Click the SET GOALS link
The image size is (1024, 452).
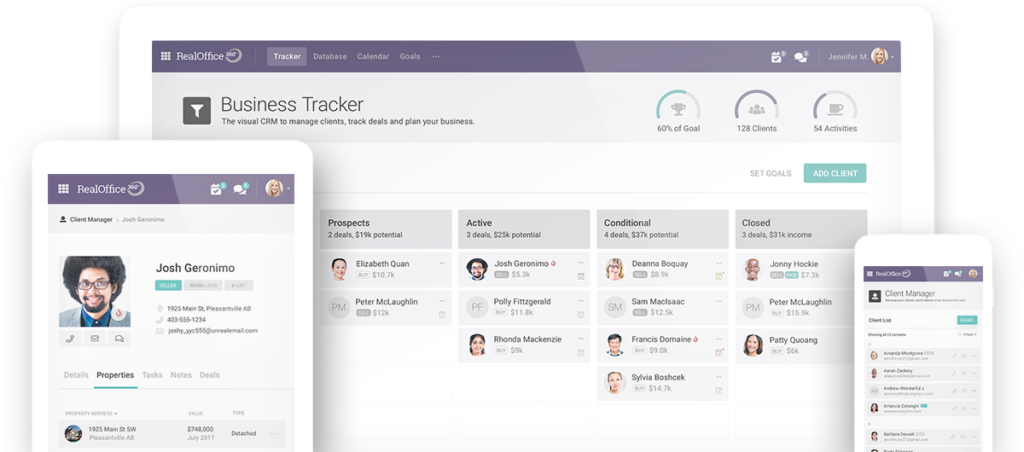(x=770, y=173)
